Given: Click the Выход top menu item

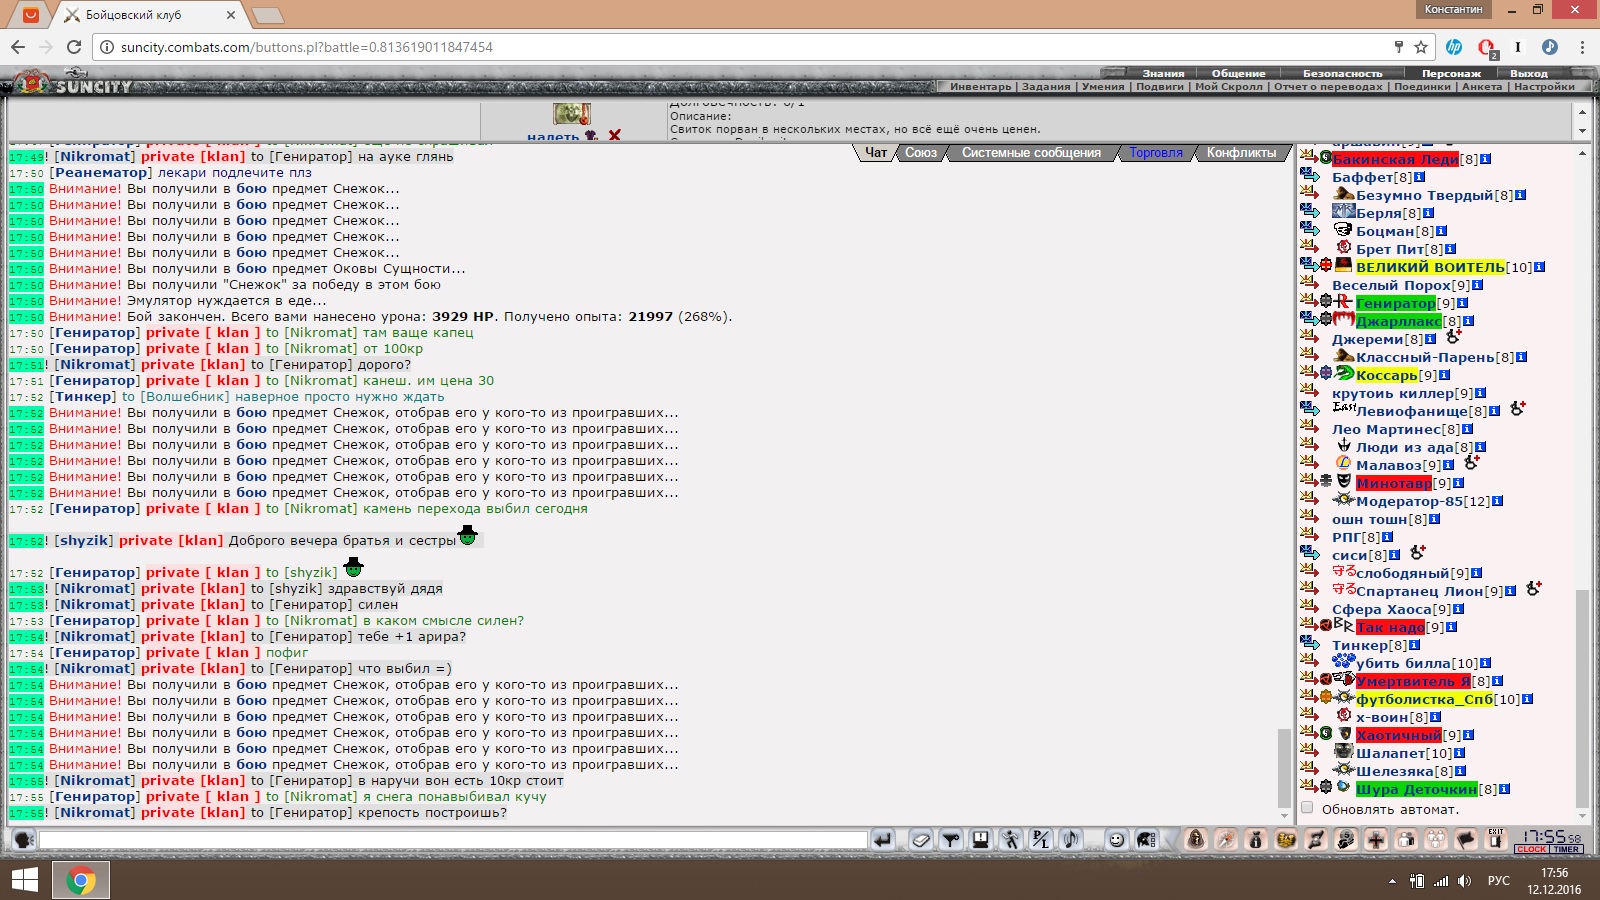Looking at the screenshot, I should click(x=1528, y=73).
